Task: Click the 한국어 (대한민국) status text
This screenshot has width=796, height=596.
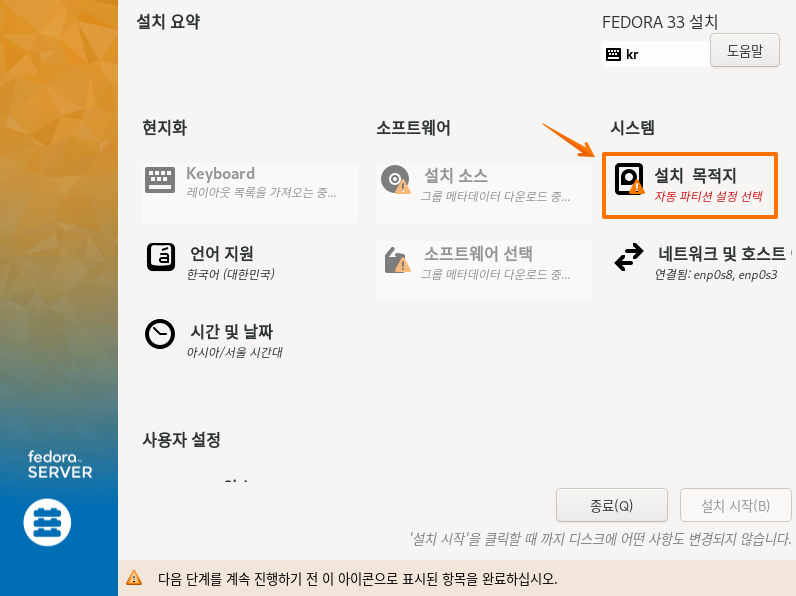Action: 231,274
